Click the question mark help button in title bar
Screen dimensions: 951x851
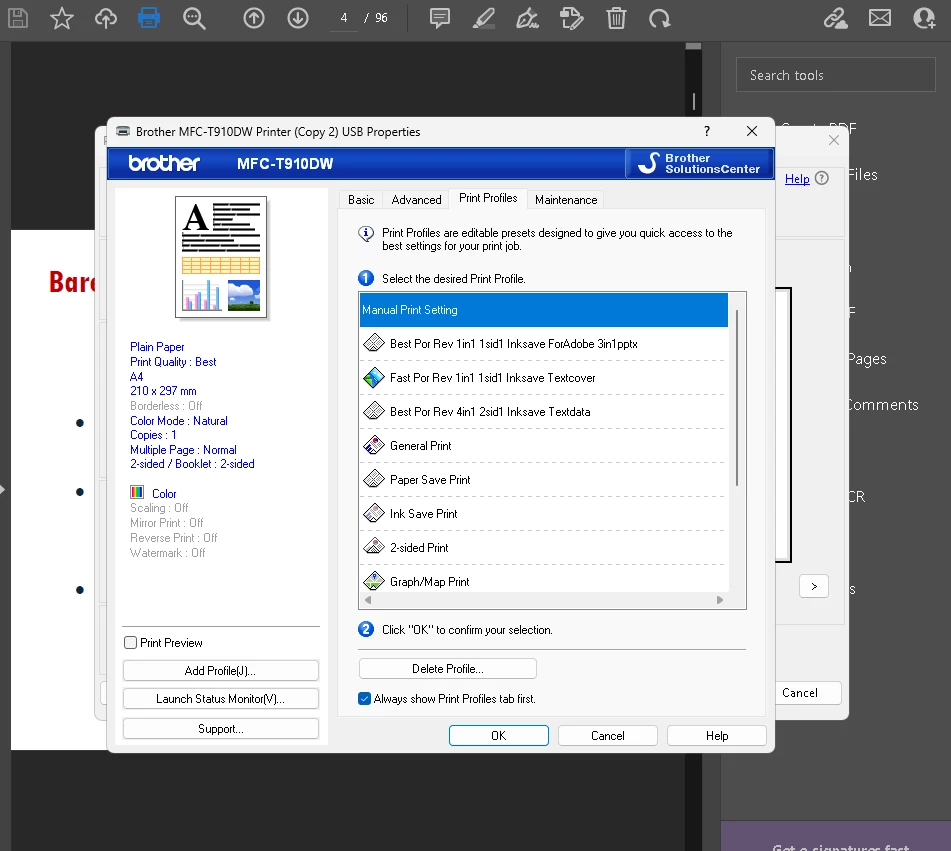(x=707, y=131)
